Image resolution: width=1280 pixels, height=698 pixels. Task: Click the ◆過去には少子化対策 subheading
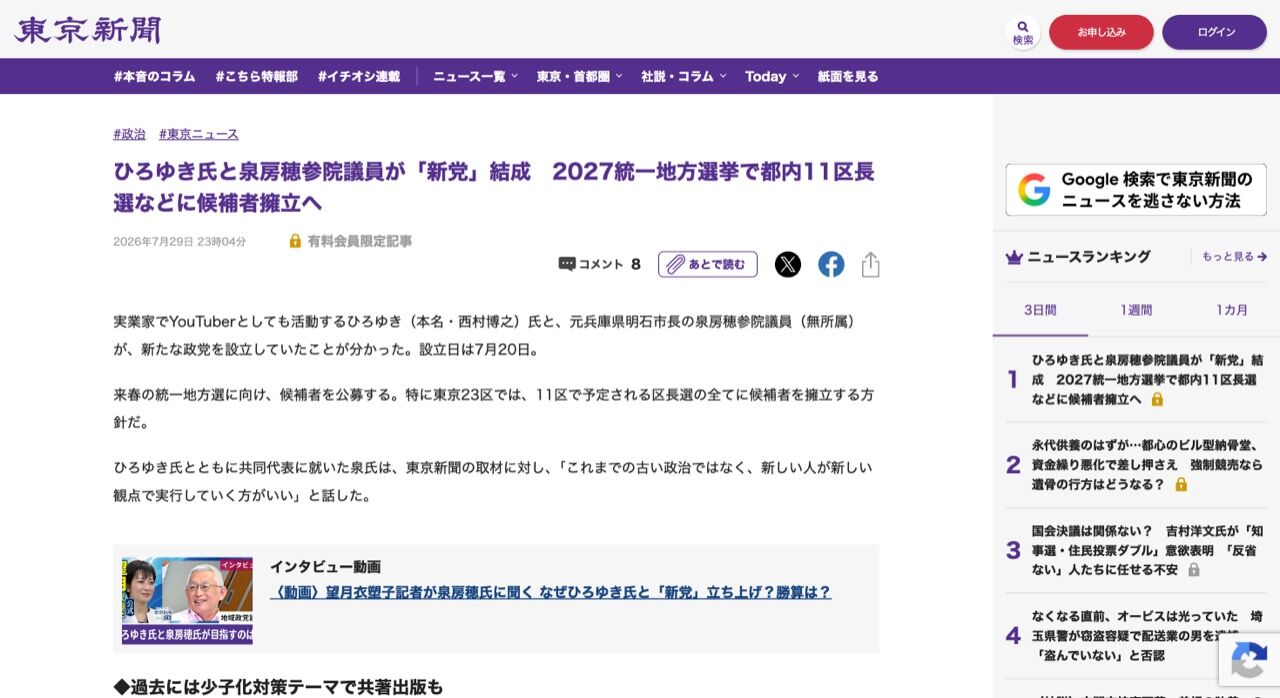(278, 687)
